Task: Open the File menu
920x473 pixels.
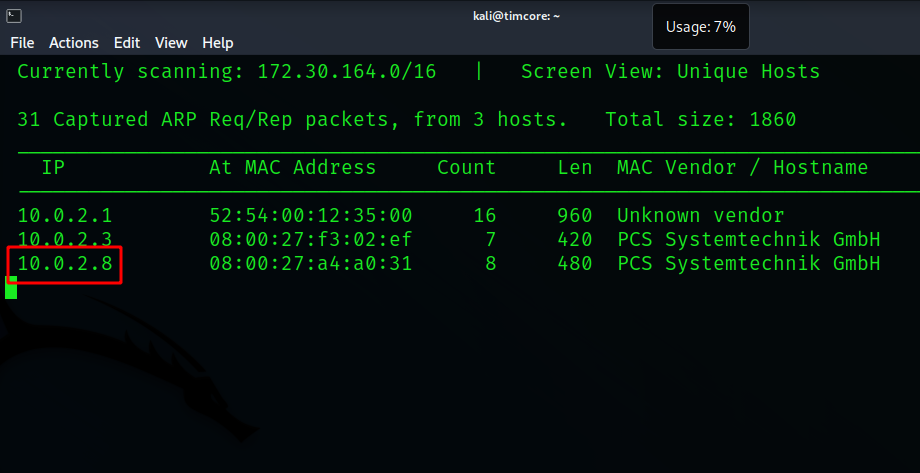Action: coord(22,43)
